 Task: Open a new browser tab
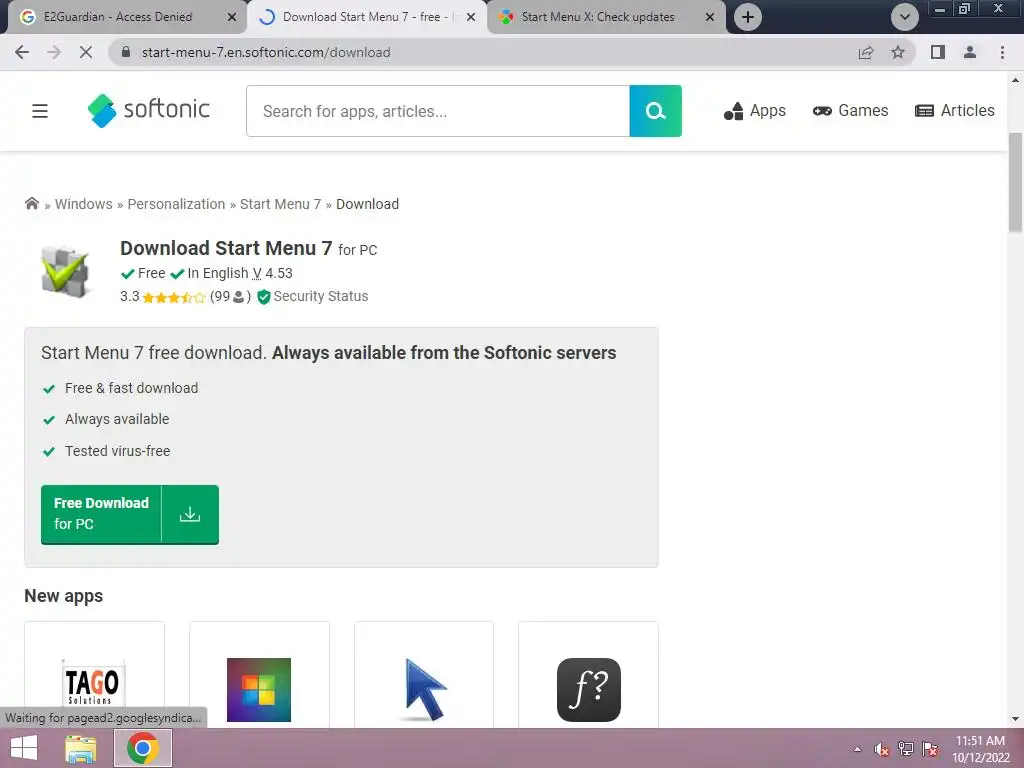click(x=748, y=17)
